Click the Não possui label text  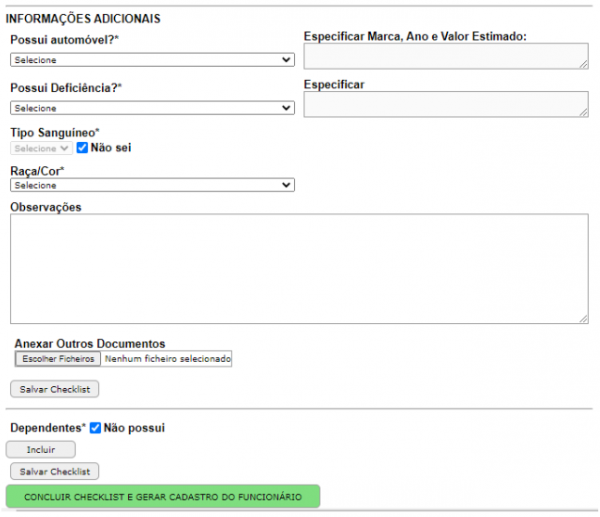tap(134, 428)
